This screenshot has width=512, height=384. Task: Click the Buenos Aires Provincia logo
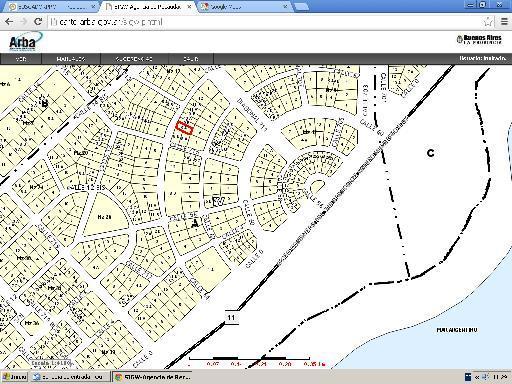pos(479,40)
